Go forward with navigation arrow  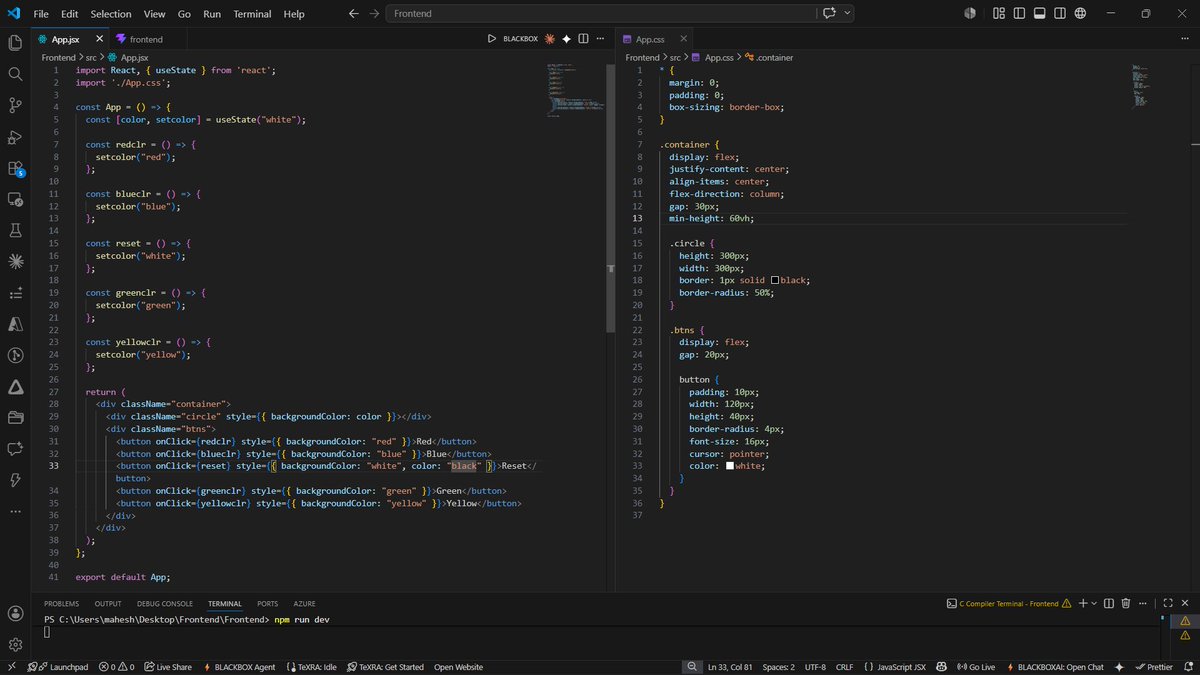click(x=374, y=14)
